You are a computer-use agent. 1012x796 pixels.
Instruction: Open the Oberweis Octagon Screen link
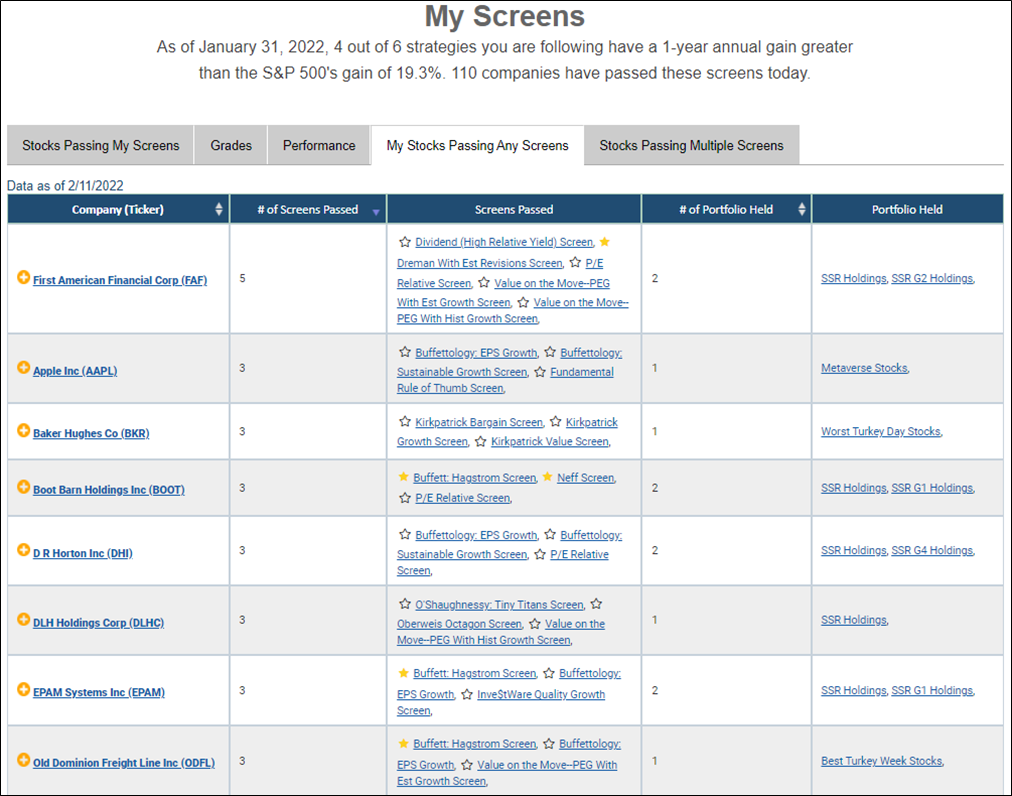click(459, 624)
